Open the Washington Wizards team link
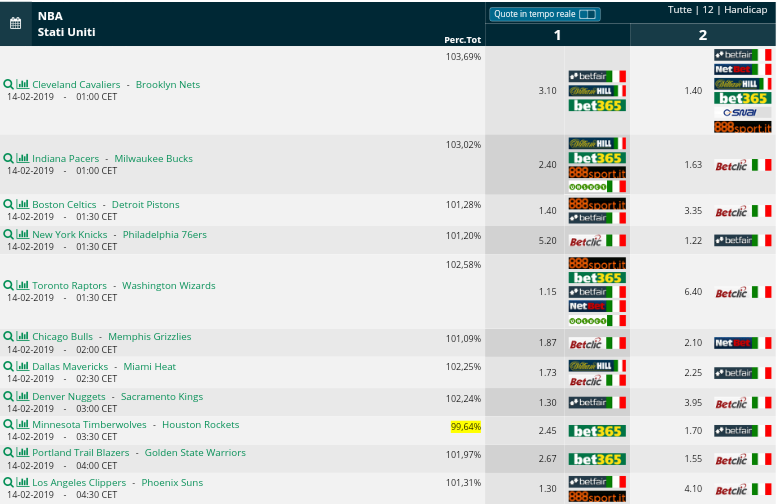 [x=169, y=285]
